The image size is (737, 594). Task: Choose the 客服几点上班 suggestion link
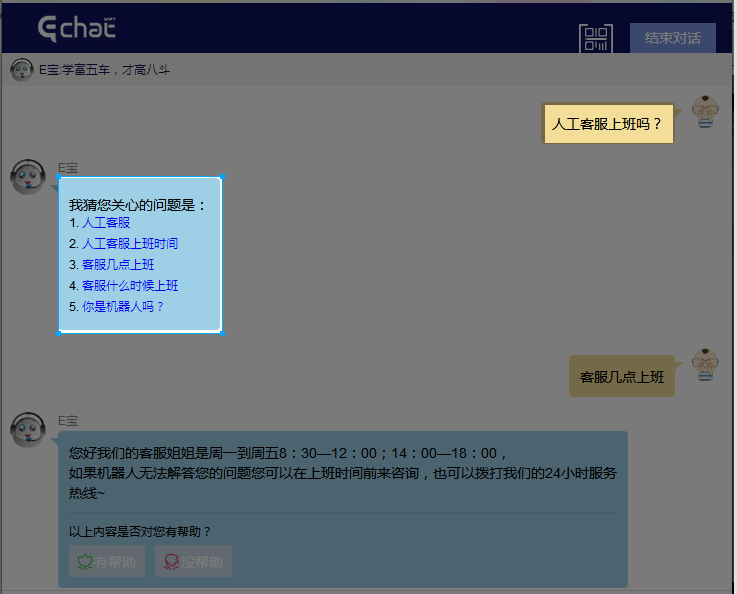[x=118, y=265]
